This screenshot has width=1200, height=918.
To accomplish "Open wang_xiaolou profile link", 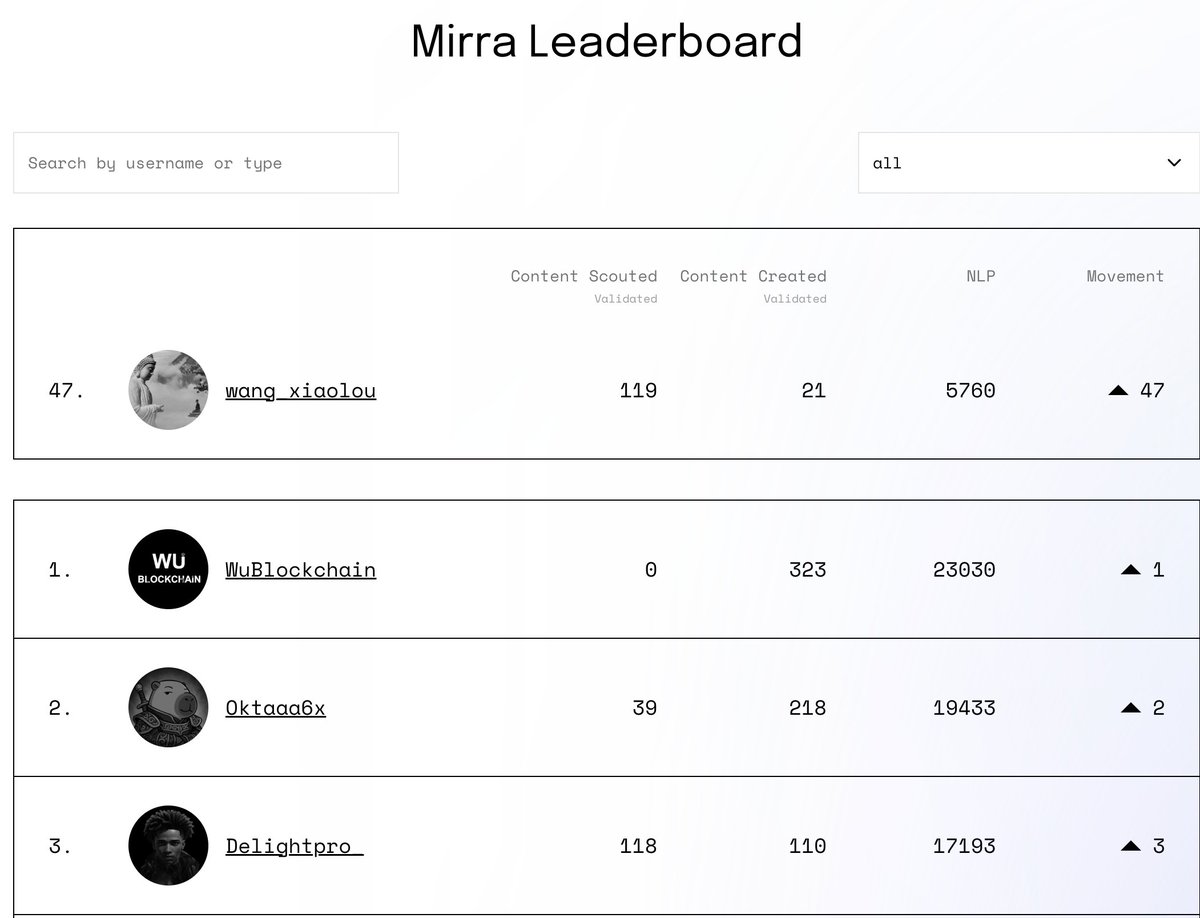I will pos(300,390).
